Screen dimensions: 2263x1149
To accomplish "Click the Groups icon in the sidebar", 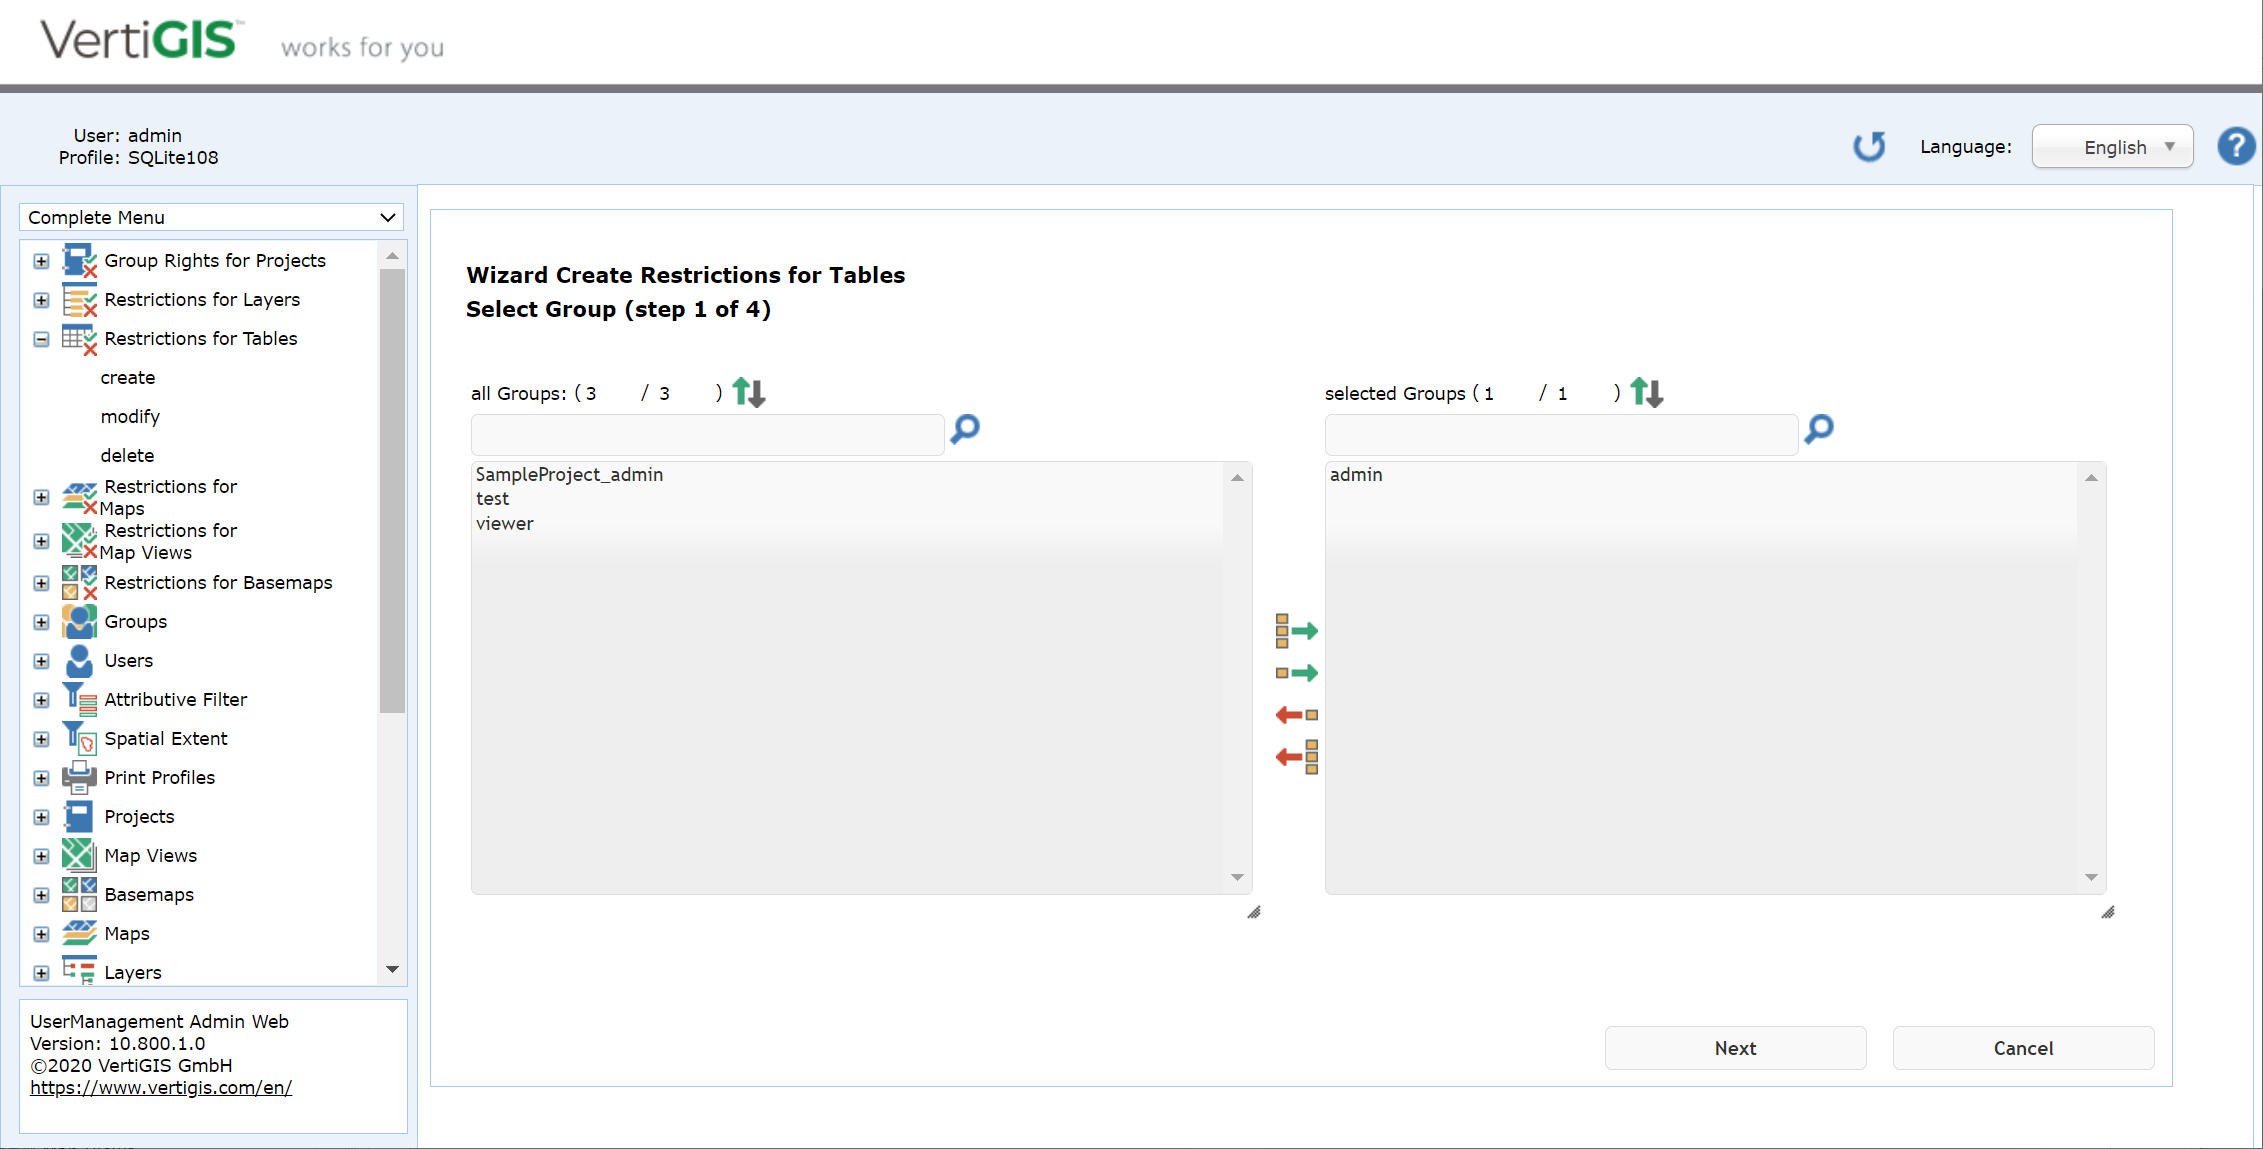I will [79, 621].
